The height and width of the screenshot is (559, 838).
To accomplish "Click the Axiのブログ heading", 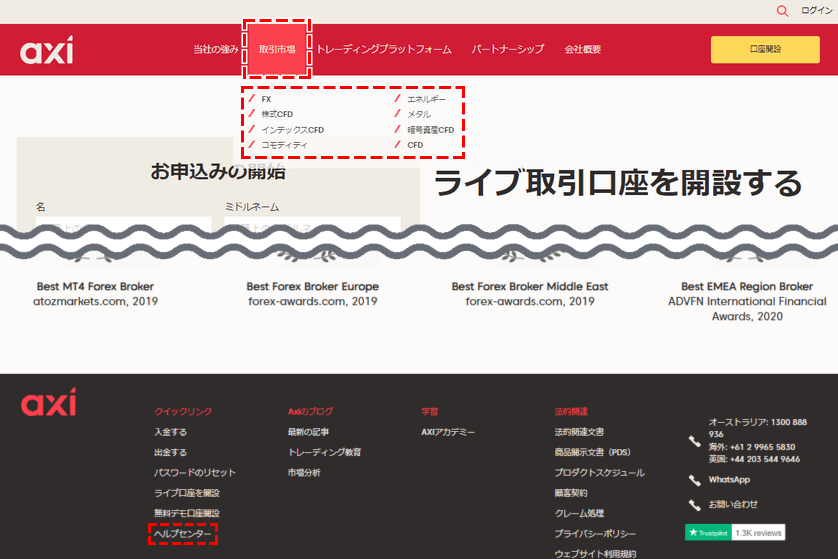I will pyautogui.click(x=310, y=411).
